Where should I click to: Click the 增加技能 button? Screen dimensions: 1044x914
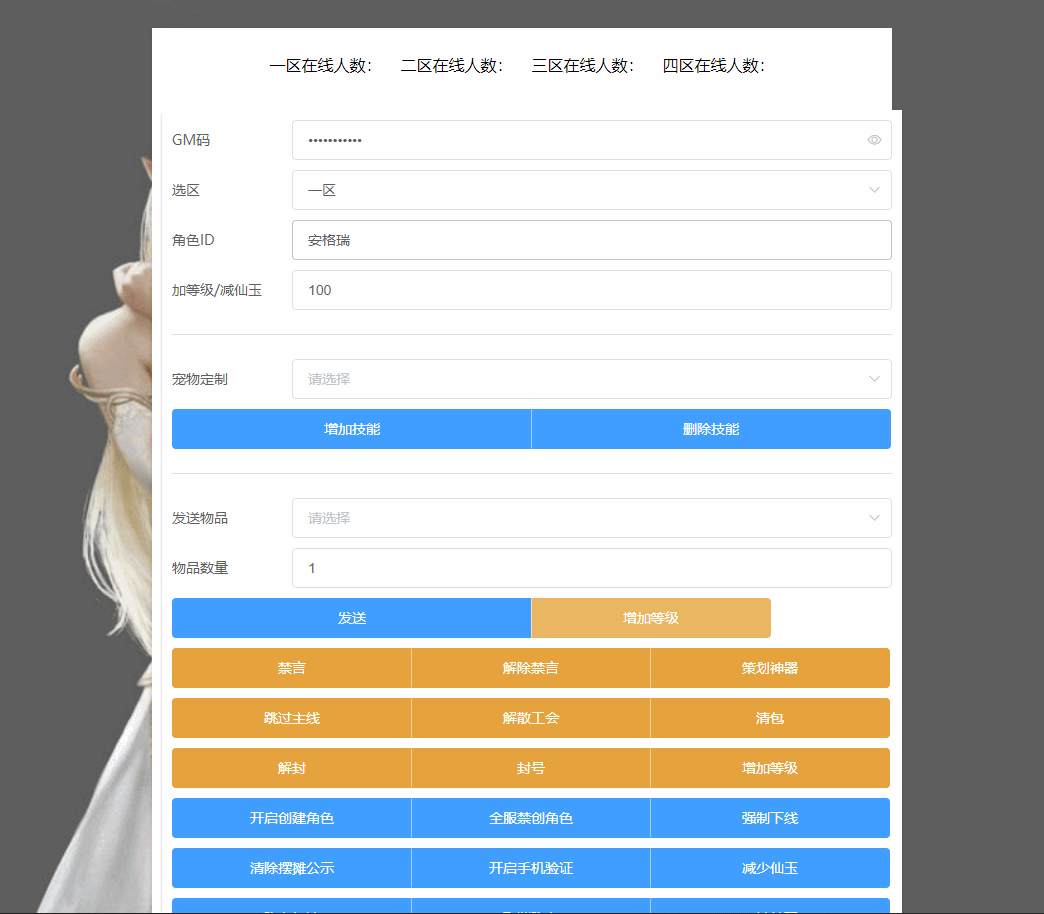pos(351,428)
